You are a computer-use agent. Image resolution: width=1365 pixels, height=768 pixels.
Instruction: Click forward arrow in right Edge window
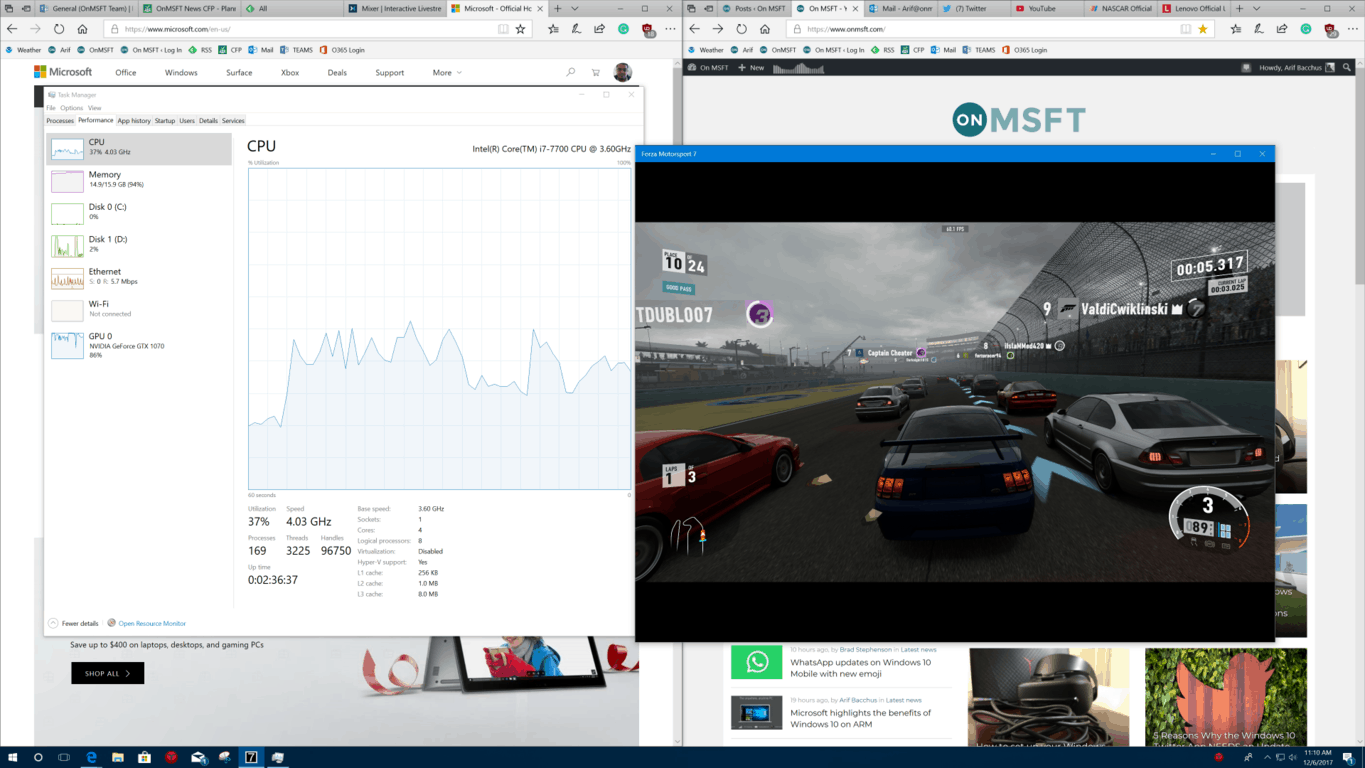[x=718, y=29]
